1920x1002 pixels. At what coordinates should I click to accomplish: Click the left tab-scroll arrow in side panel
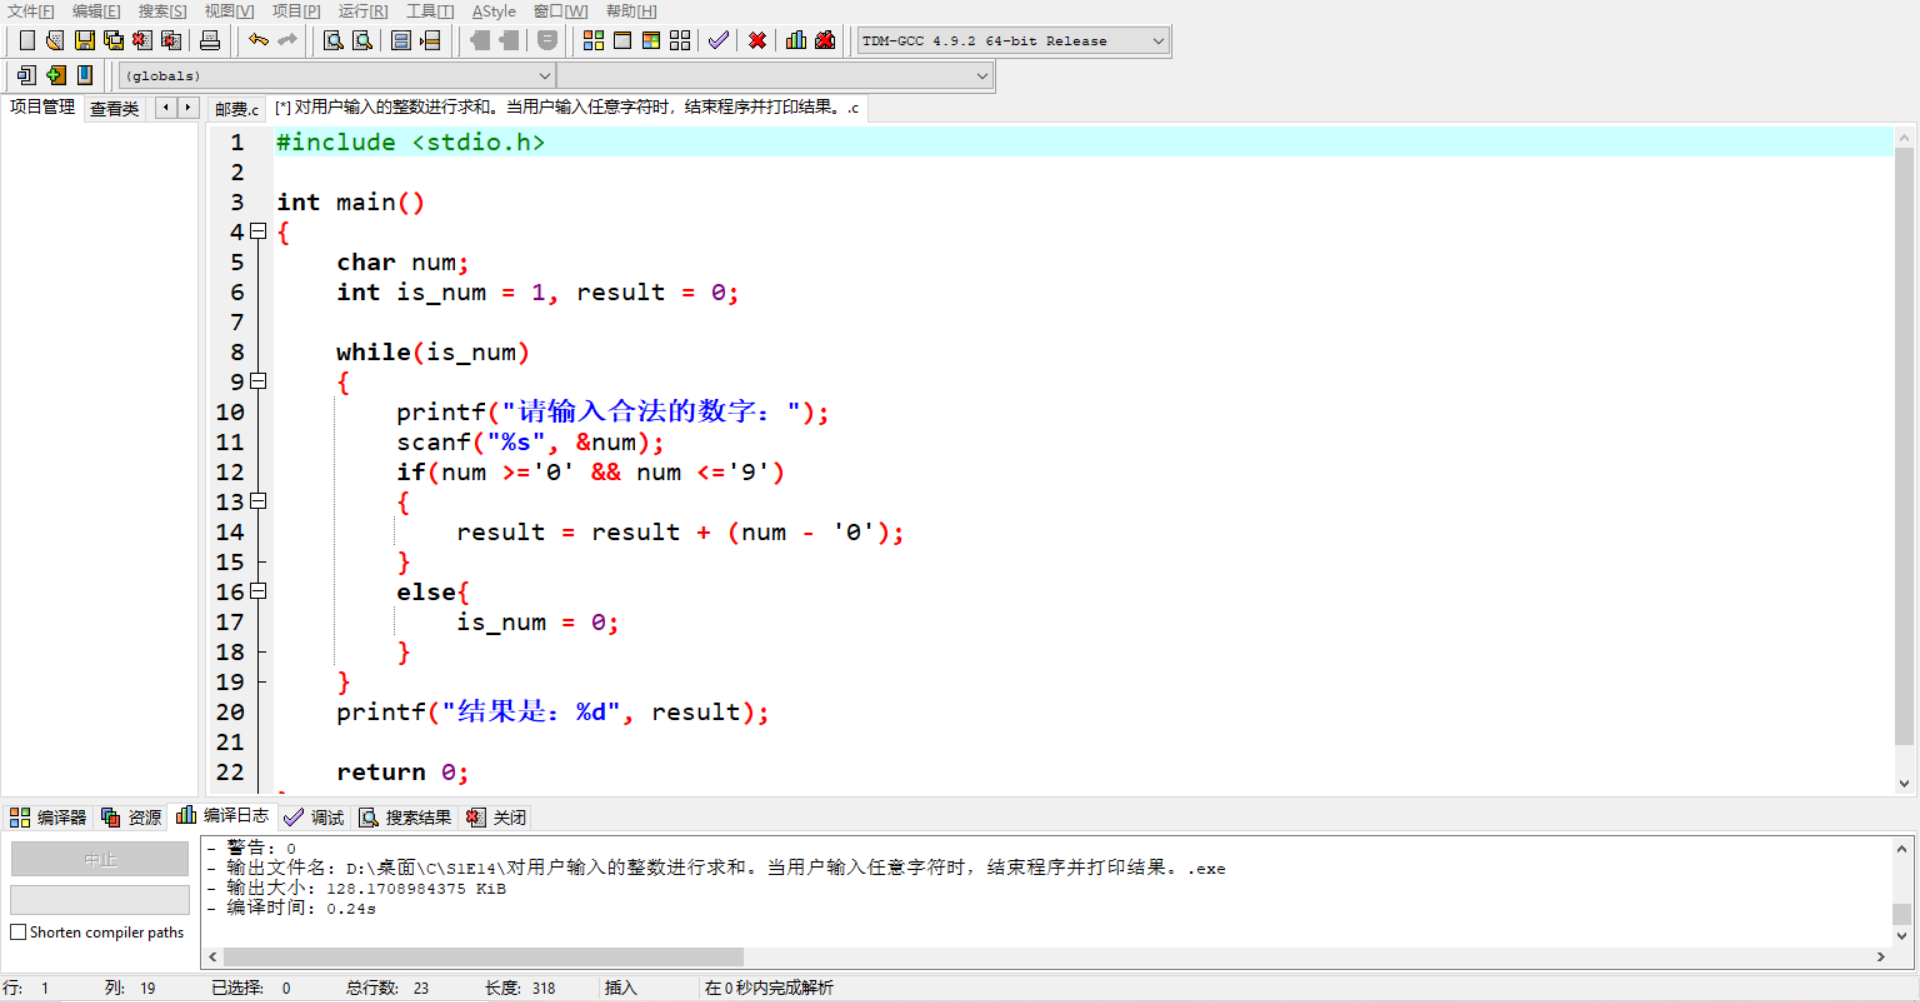tap(166, 107)
